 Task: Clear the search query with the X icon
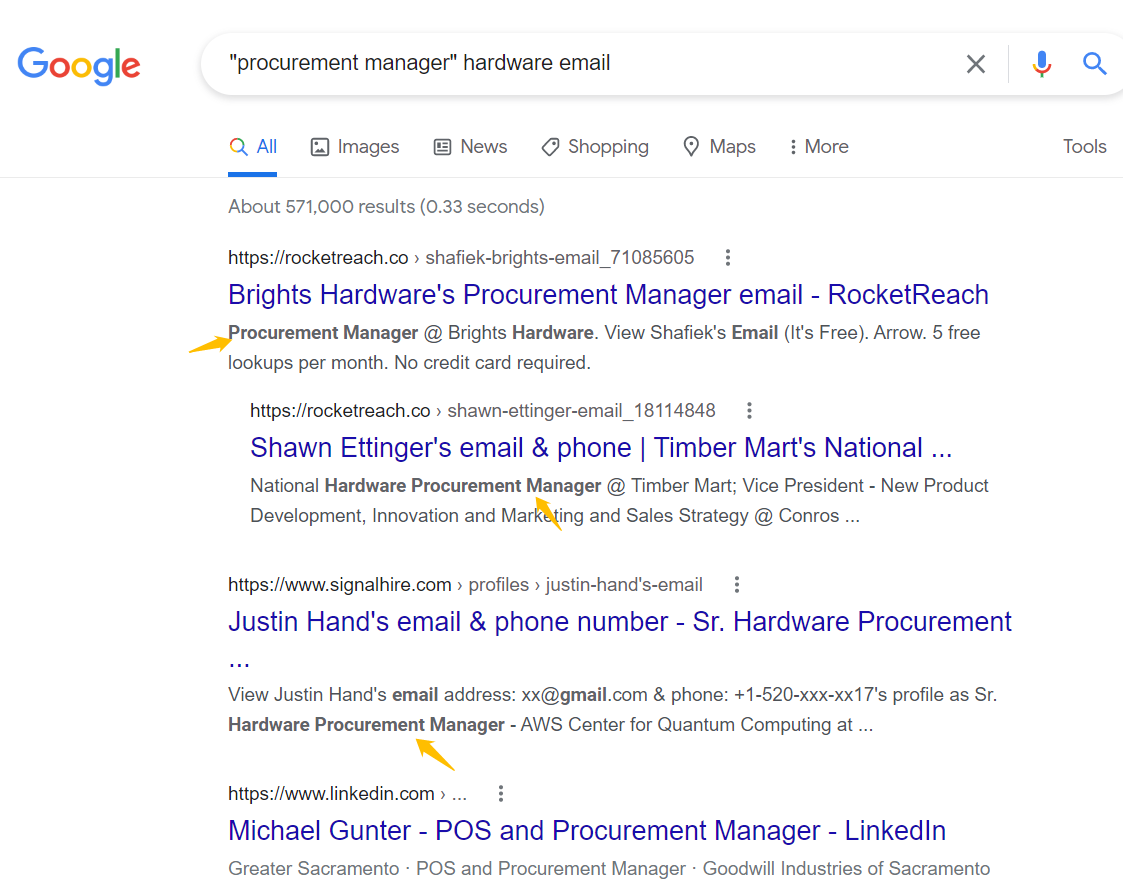coord(975,64)
